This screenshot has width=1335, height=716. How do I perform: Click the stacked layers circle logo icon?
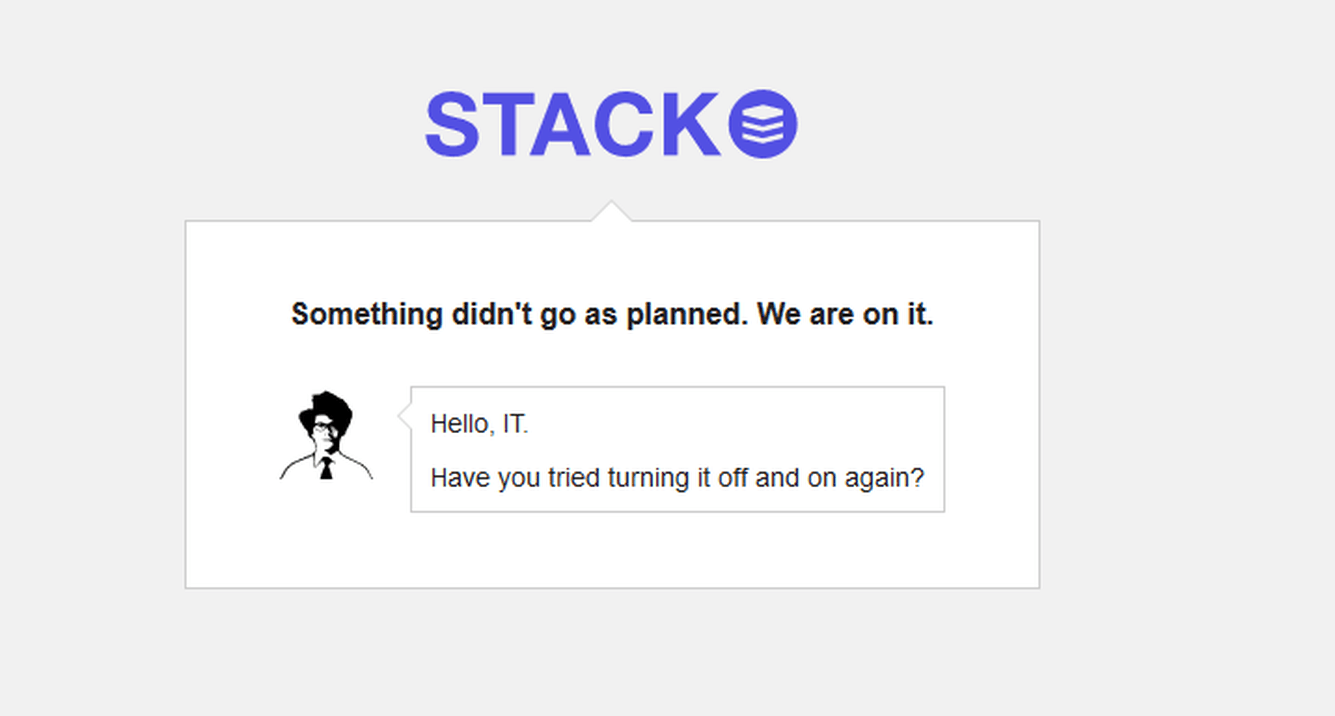(x=762, y=125)
